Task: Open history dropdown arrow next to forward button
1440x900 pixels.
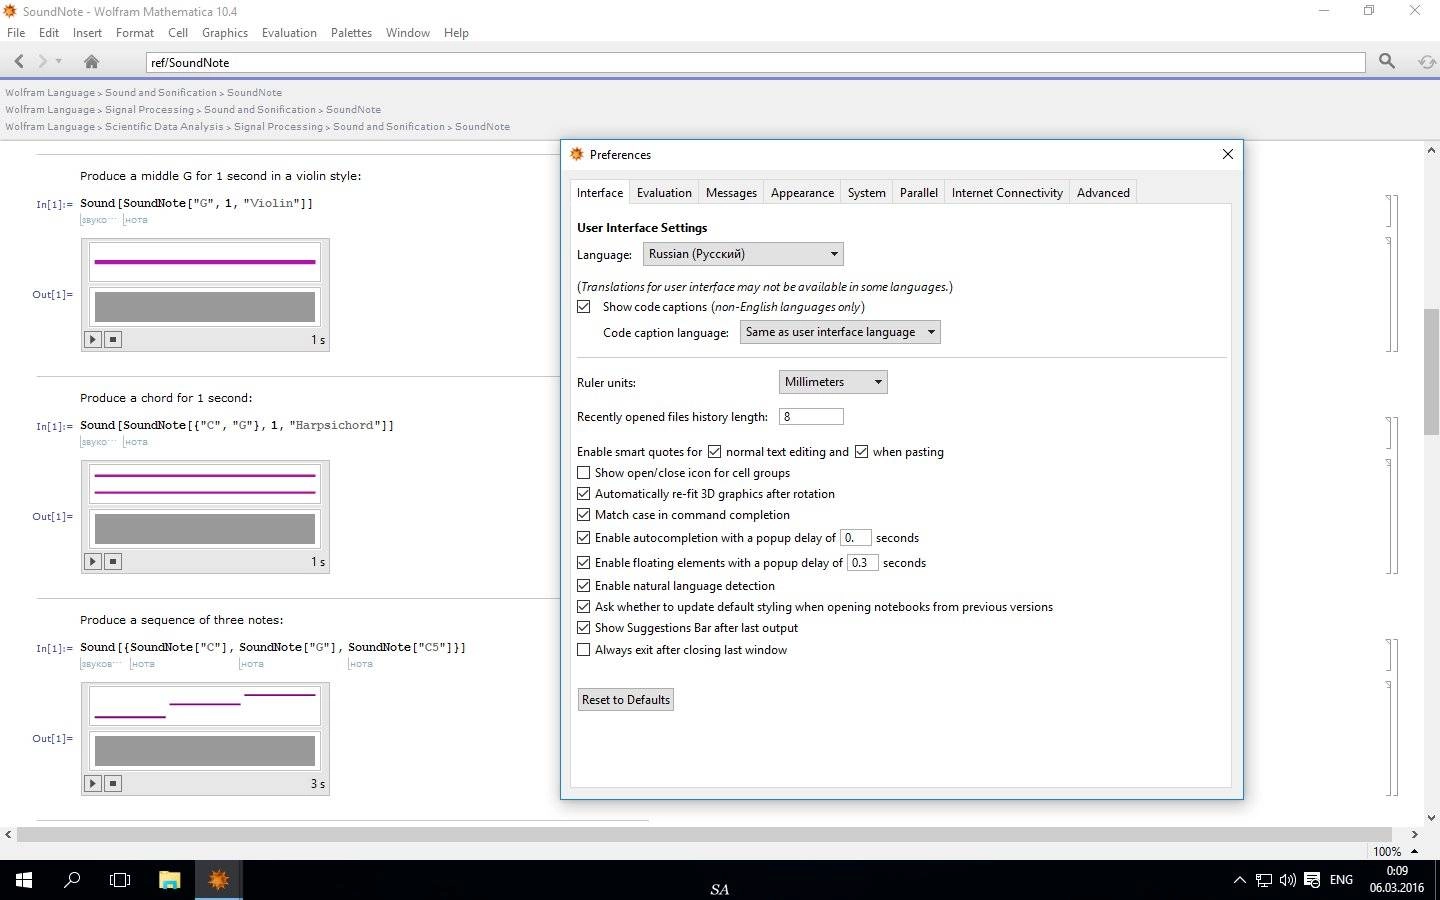Action: coord(59,62)
